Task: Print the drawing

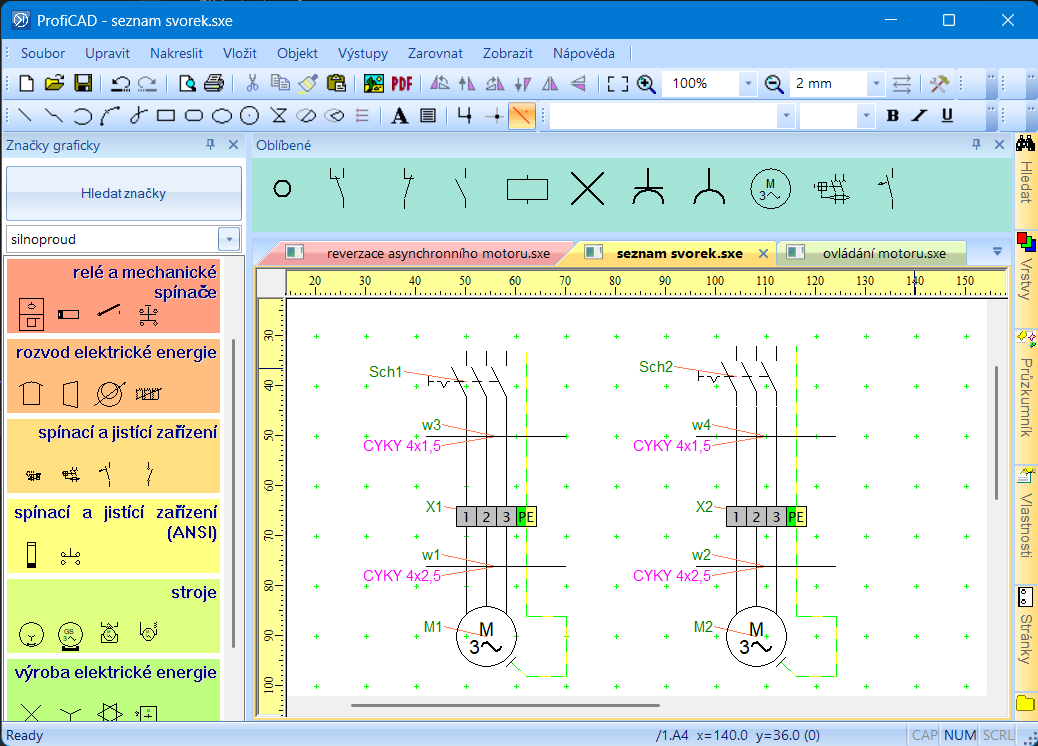Action: tap(214, 83)
